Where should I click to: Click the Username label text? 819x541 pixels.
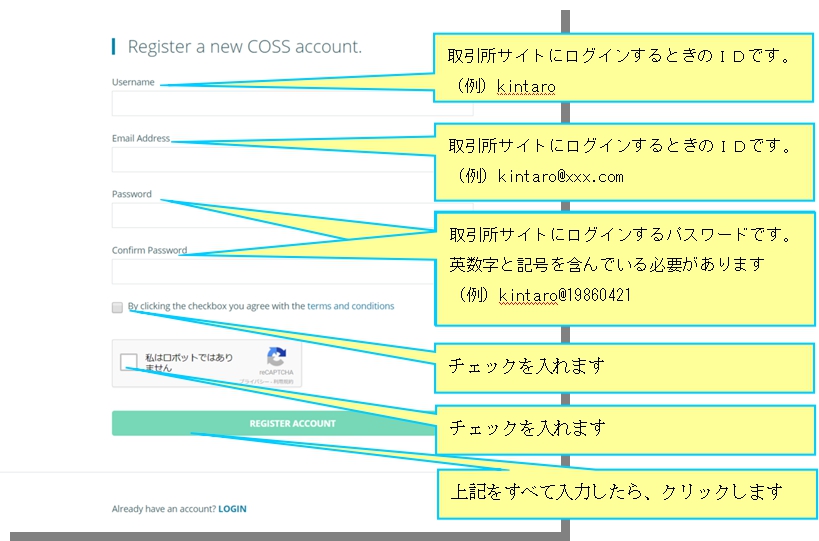(x=133, y=82)
